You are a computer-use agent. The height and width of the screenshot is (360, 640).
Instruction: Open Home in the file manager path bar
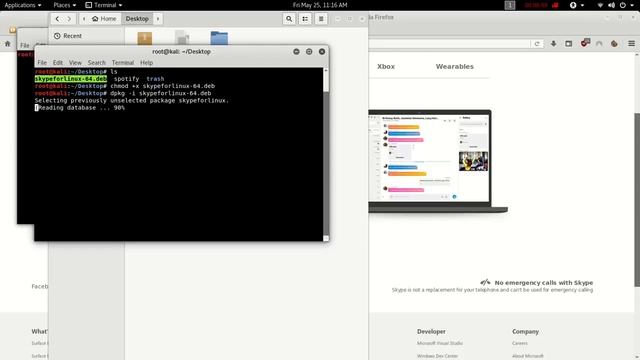tap(104, 19)
